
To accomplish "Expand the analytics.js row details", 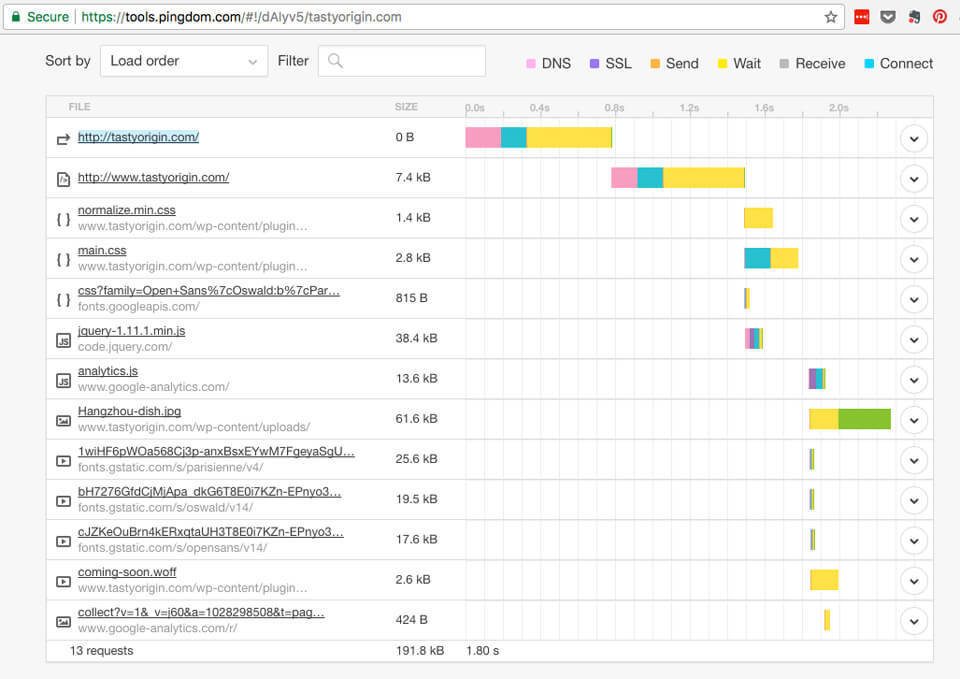I will [913, 380].
